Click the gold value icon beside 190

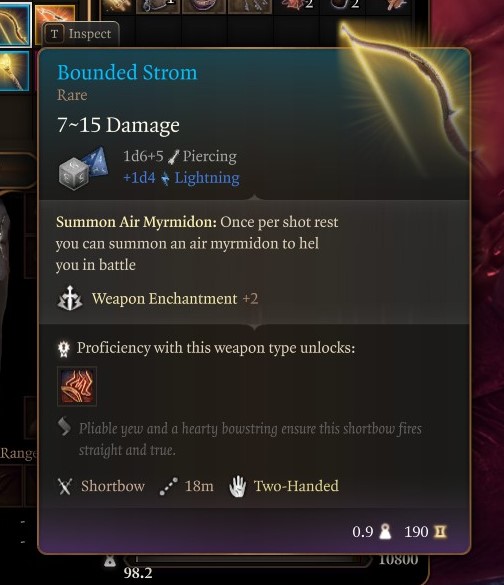[x=440, y=532]
